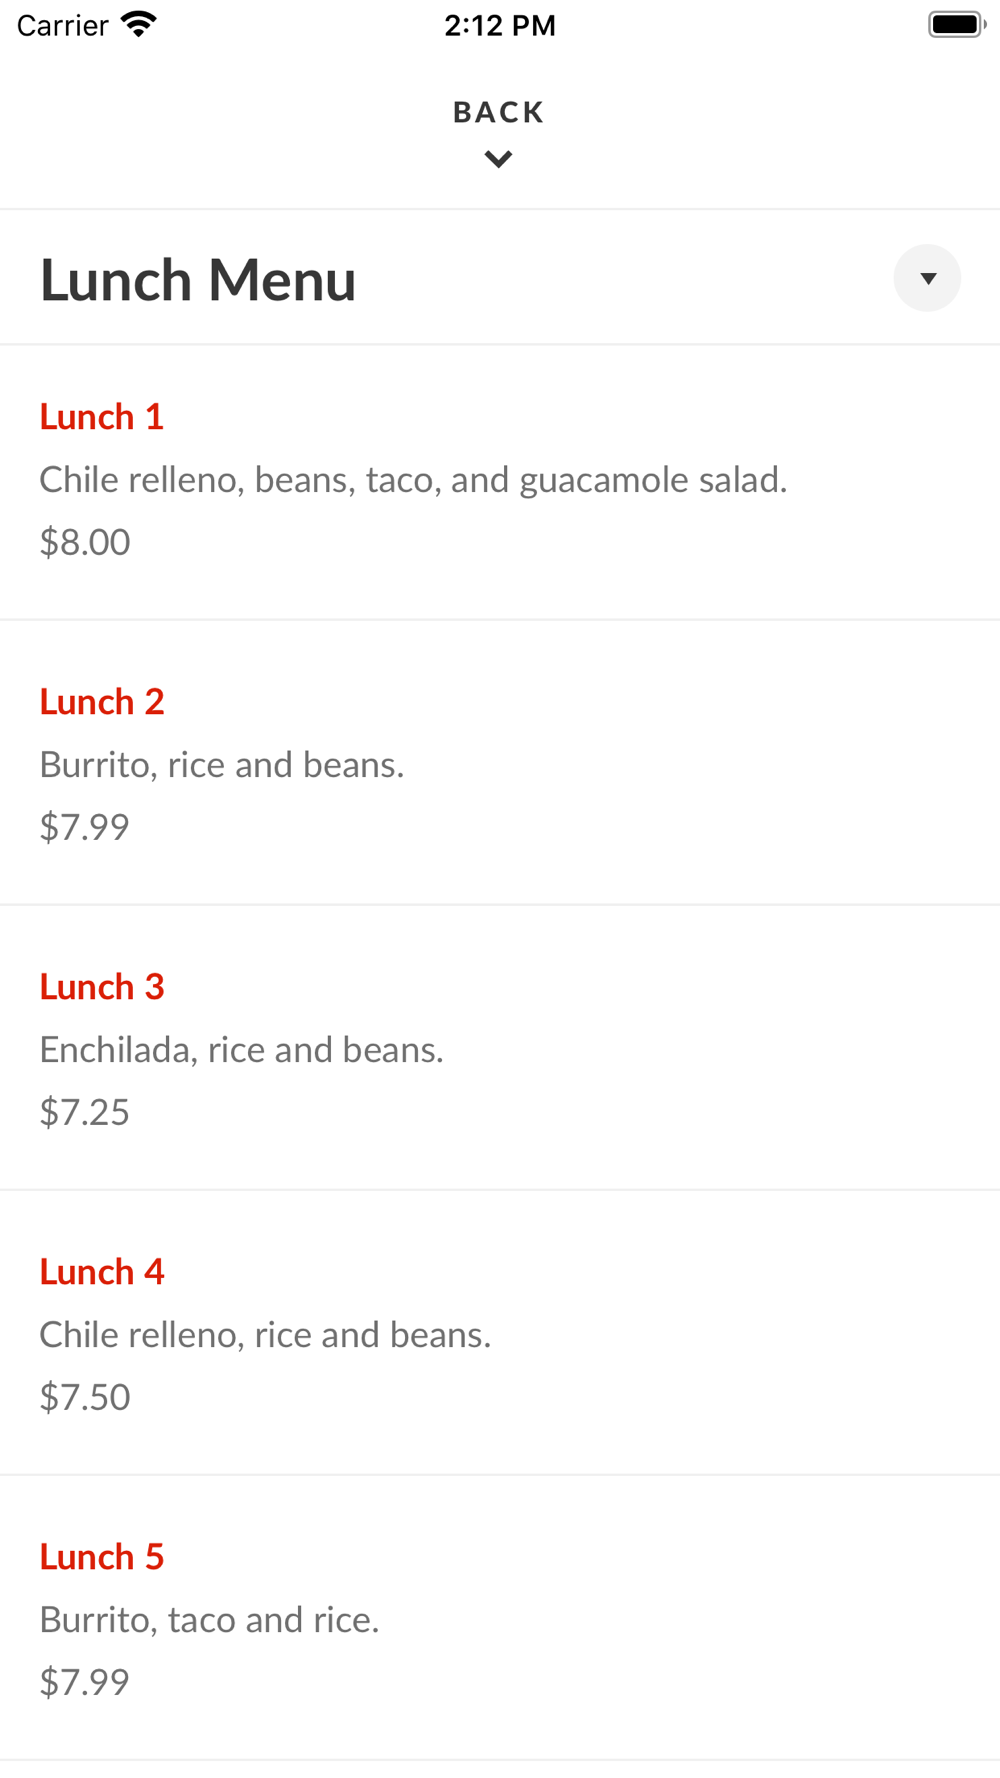Select the Lunch Menu heading
The image size is (1000, 1778).
pos(198,280)
